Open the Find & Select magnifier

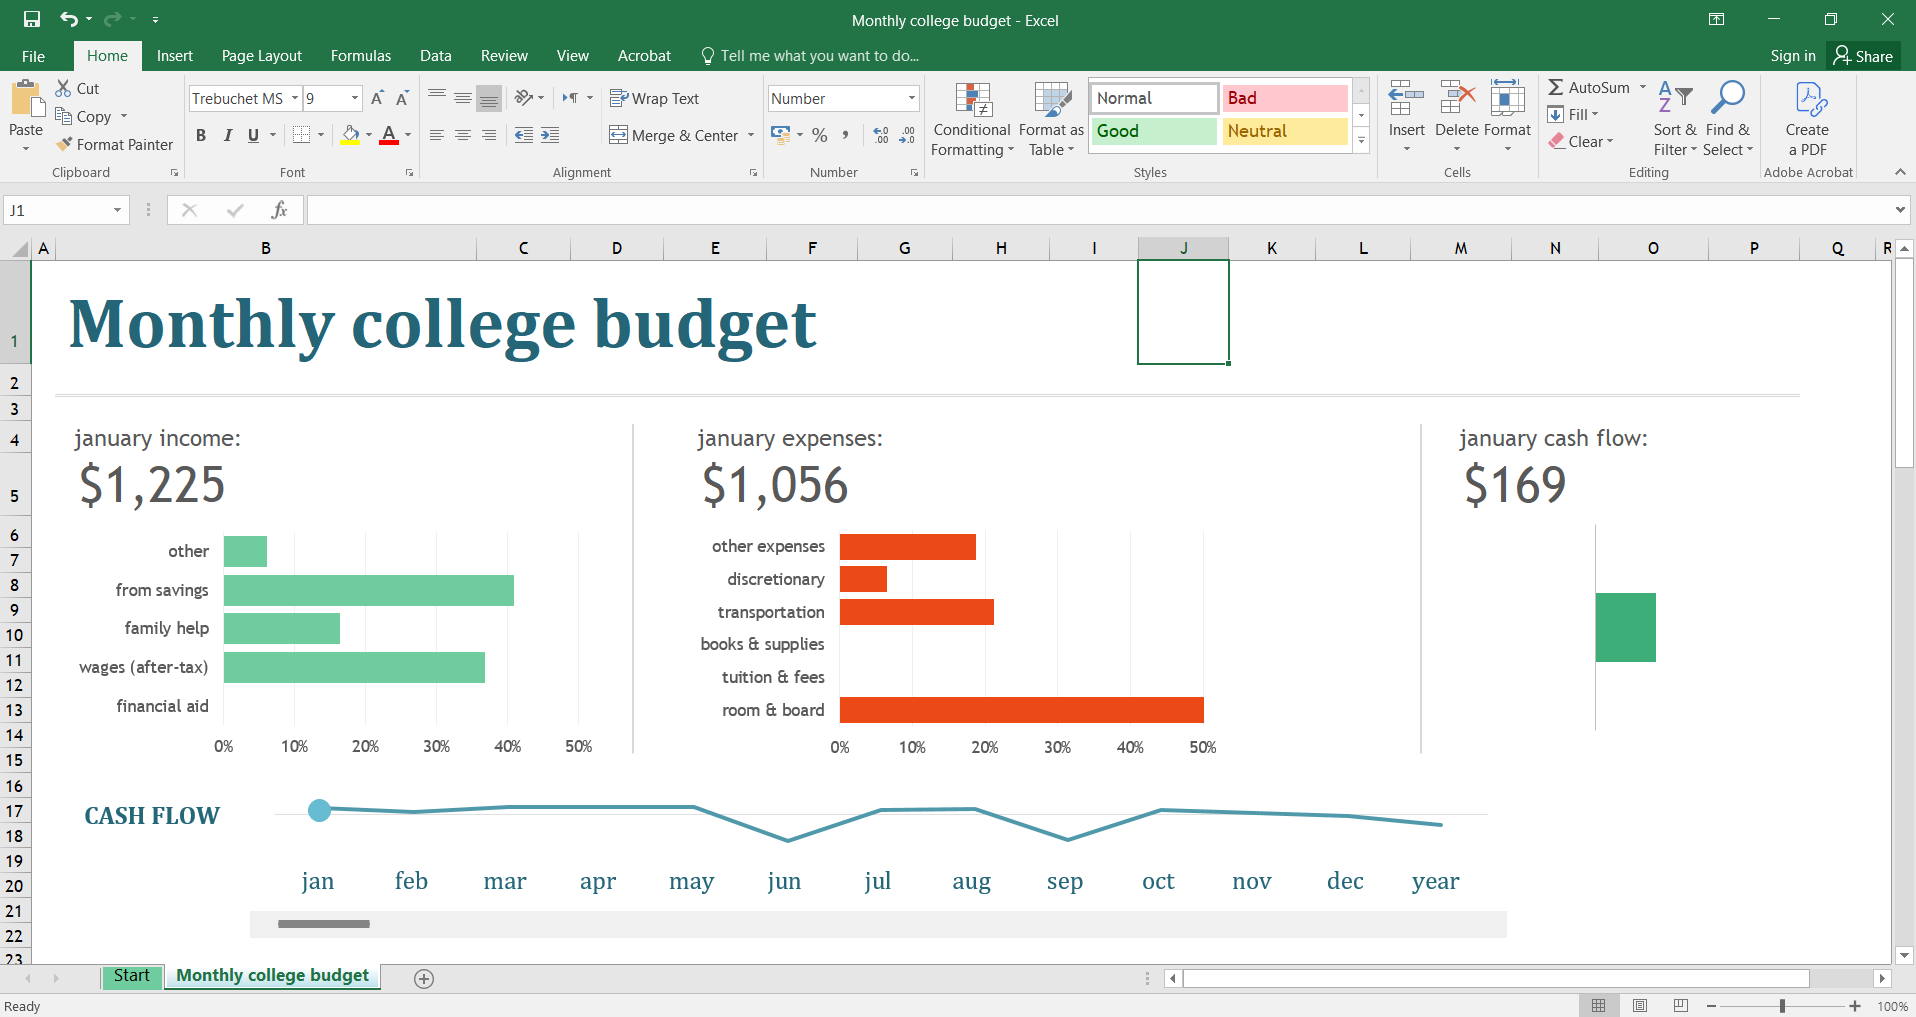(1727, 99)
